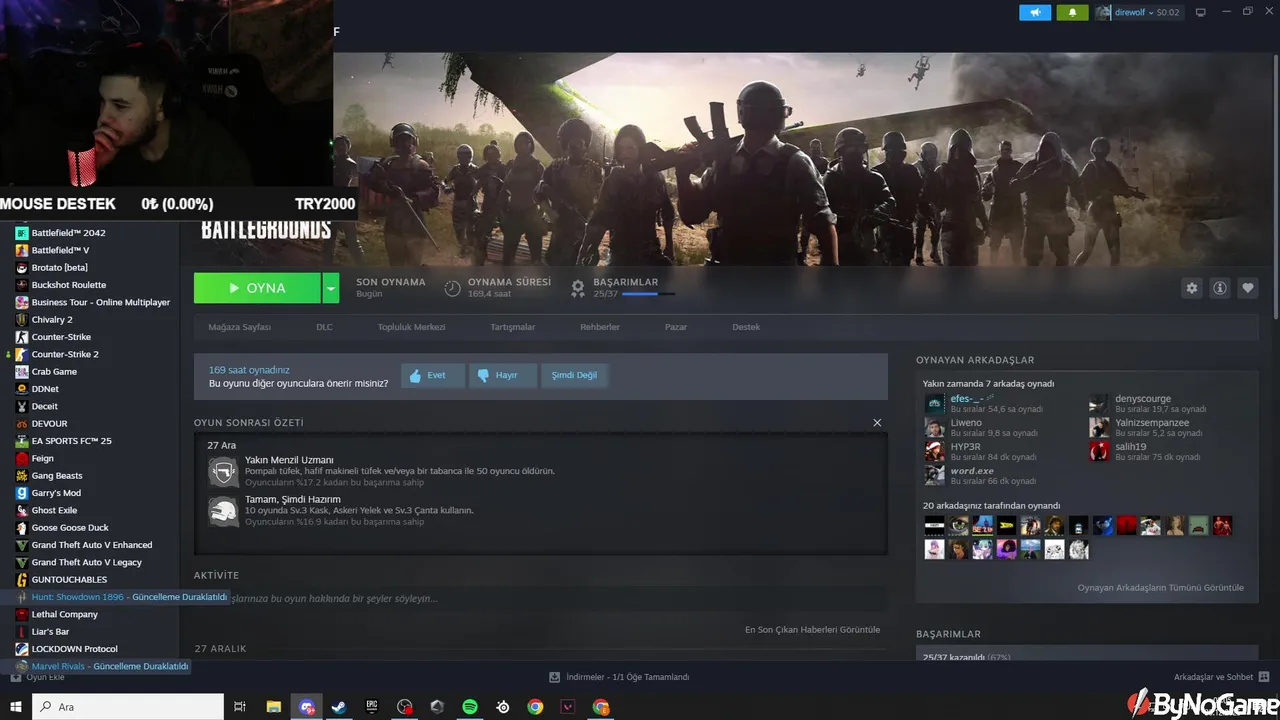Close the Oyun Sonrası Özeti panel
Viewport: 1280px width, 720px height.
point(877,423)
